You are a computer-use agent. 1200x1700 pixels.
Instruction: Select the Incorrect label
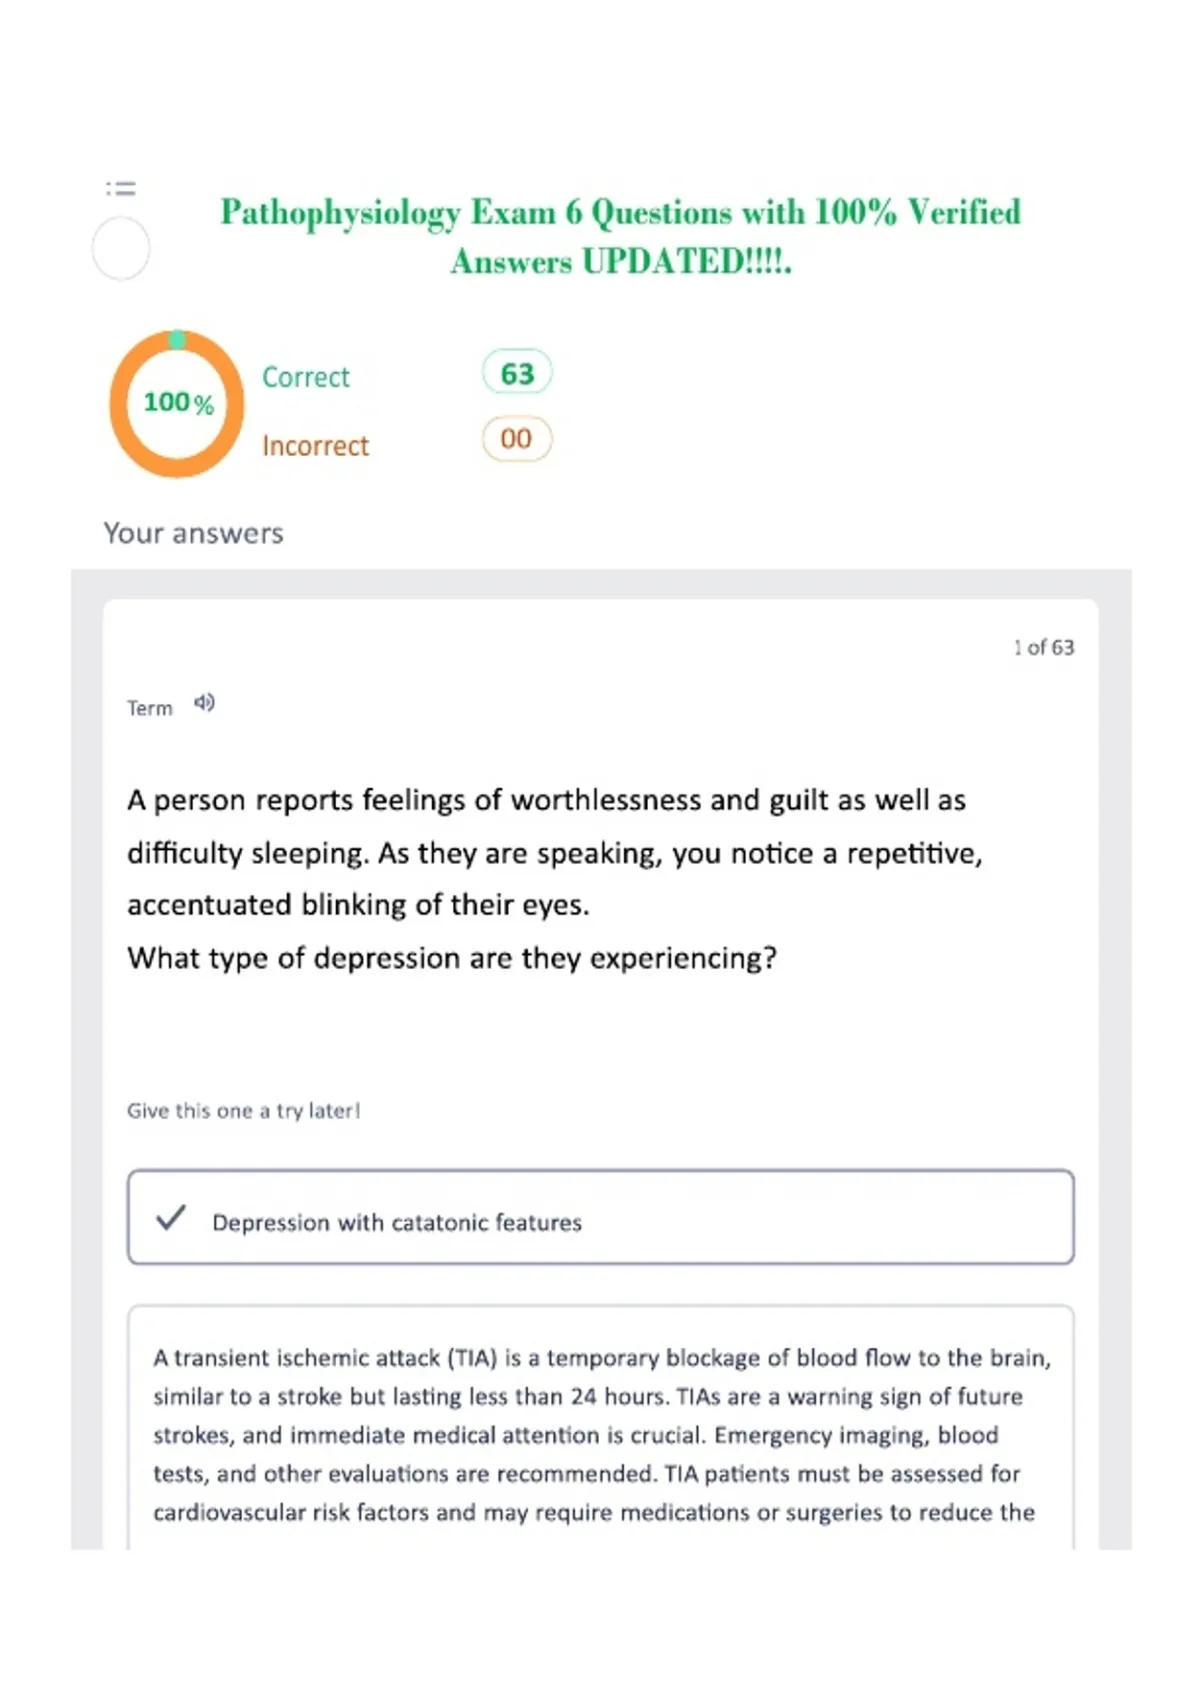[316, 445]
